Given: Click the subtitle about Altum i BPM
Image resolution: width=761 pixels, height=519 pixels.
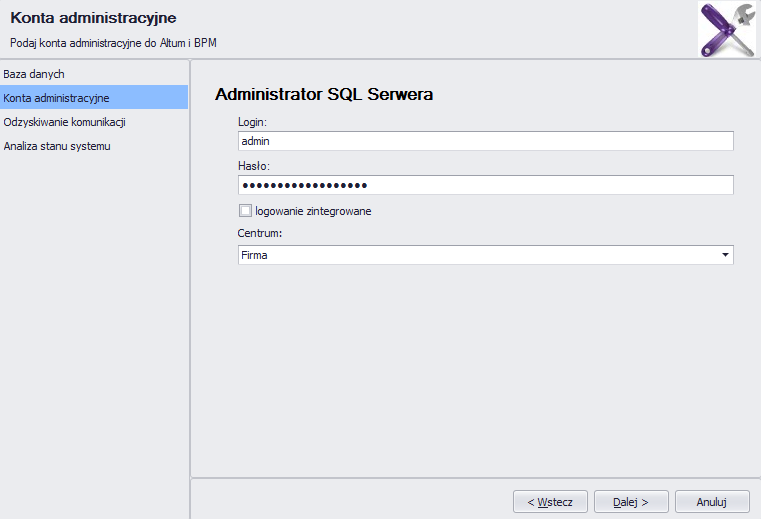Looking at the screenshot, I should pyautogui.click(x=113, y=43).
